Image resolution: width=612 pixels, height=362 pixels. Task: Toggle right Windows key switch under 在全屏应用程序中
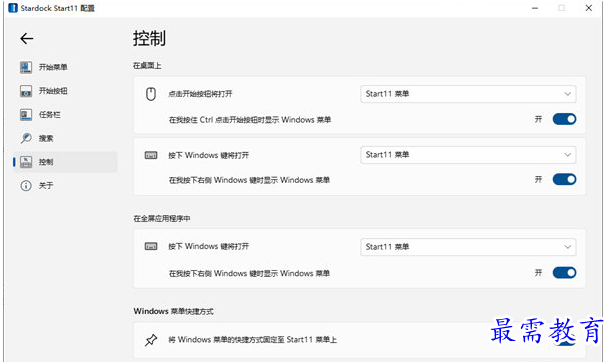pos(564,273)
